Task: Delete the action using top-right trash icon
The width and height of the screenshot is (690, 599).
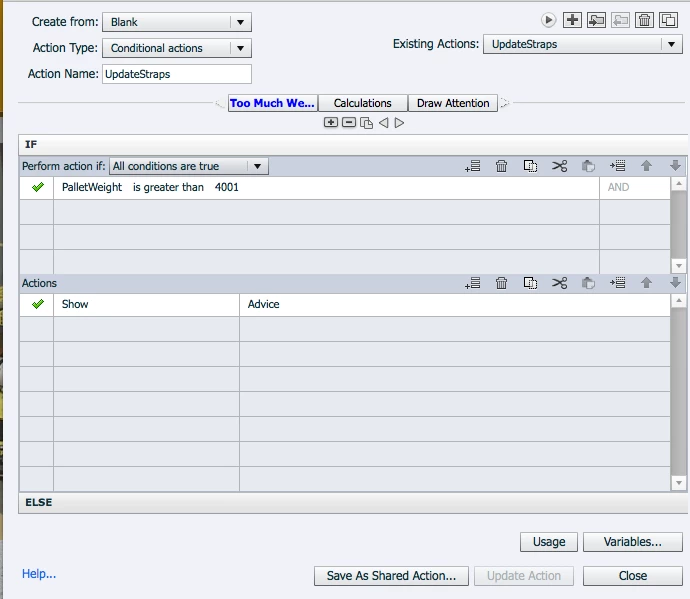Action: (644, 20)
